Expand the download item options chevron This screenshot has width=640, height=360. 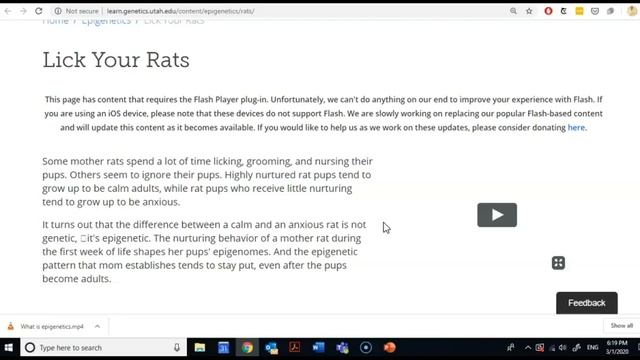pyautogui.click(x=97, y=326)
